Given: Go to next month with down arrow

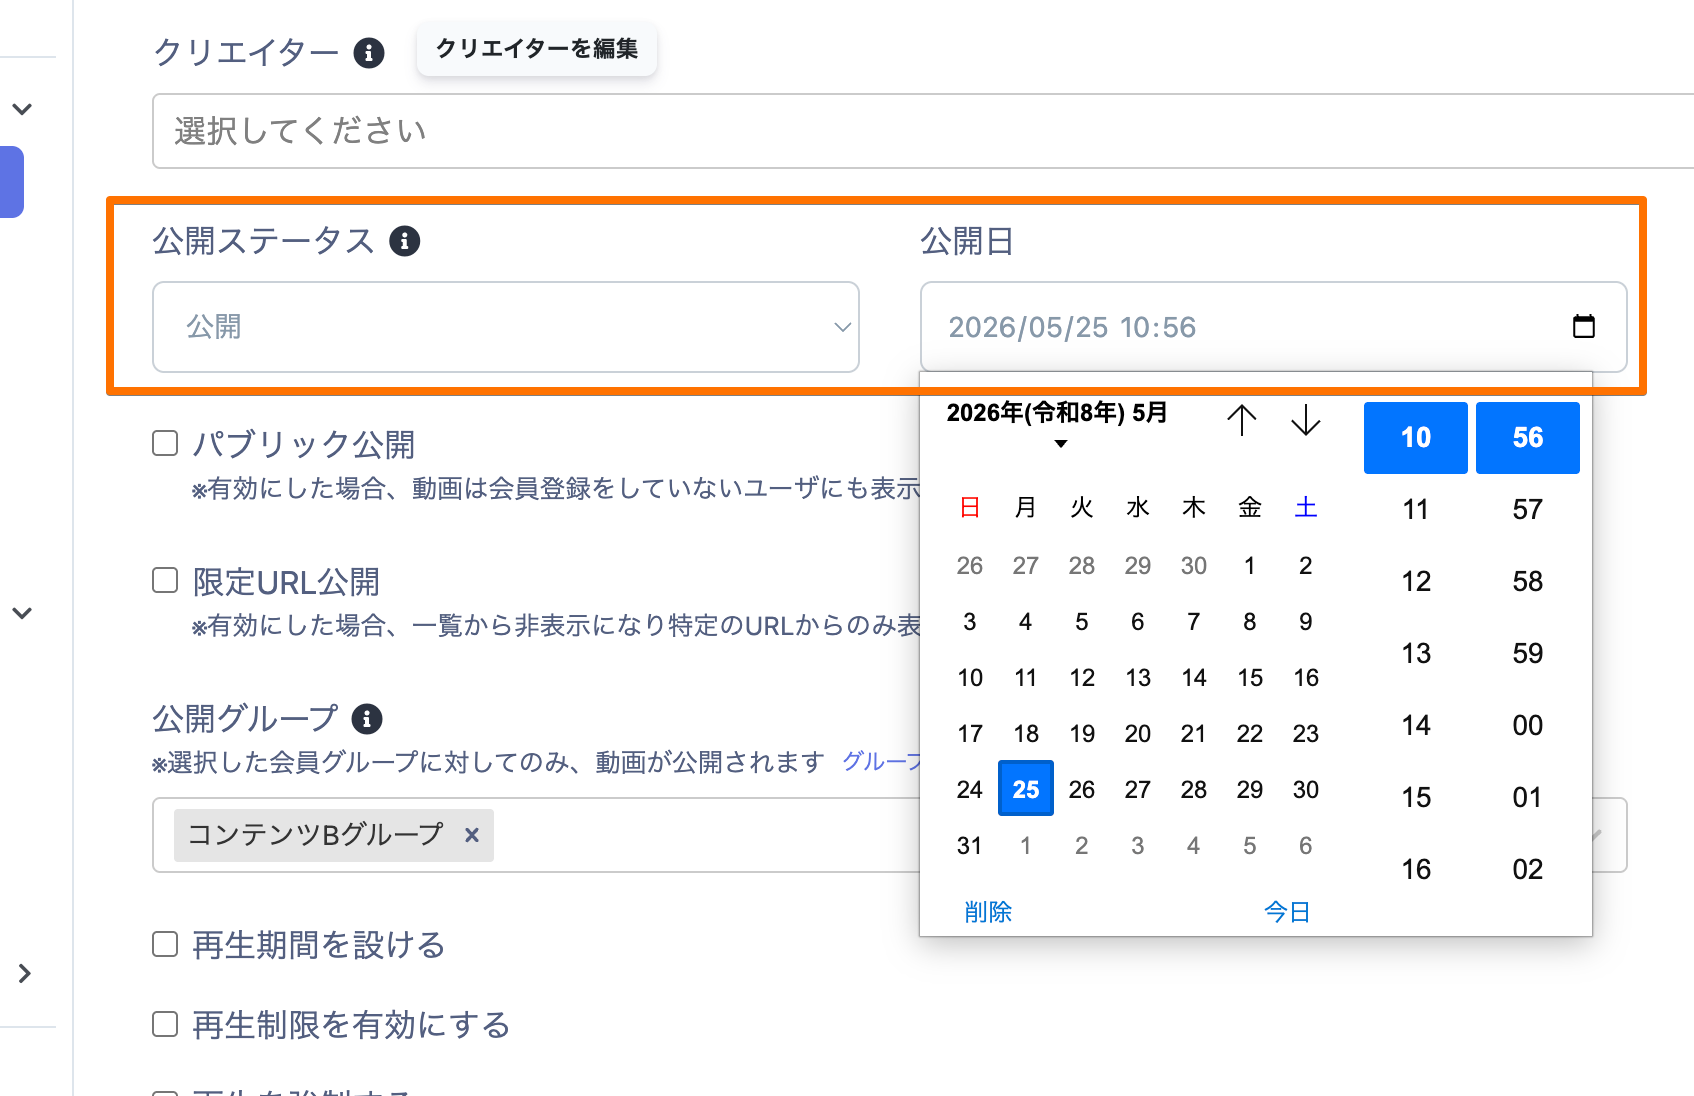Looking at the screenshot, I should pyautogui.click(x=1305, y=420).
